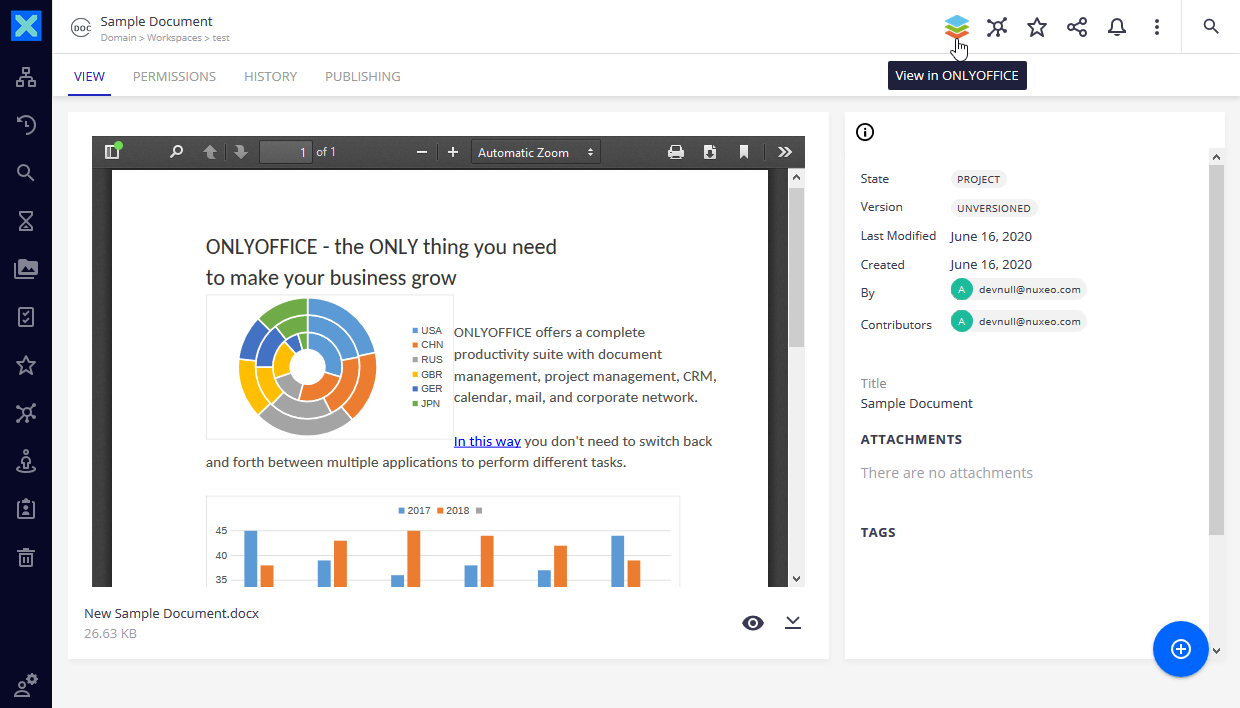This screenshot has width=1240, height=708.
Task: Open the three-dot options menu
Action: (1156, 27)
